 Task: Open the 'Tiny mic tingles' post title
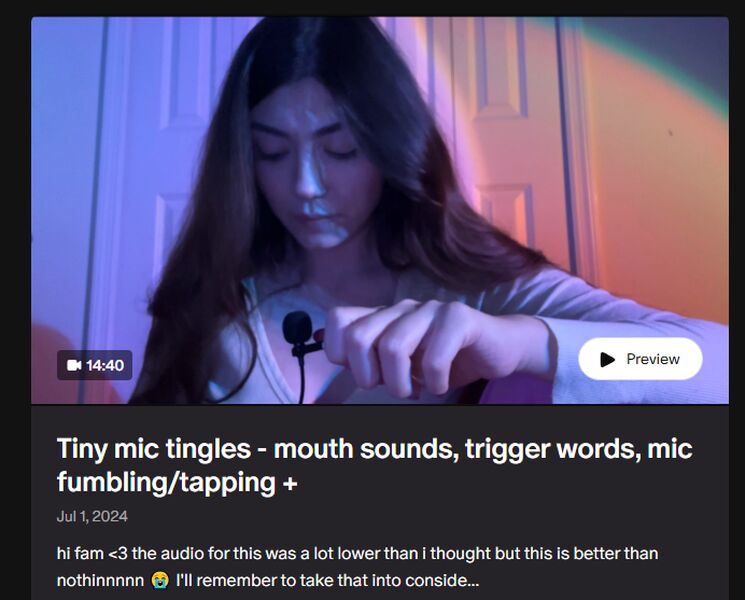coord(374,465)
